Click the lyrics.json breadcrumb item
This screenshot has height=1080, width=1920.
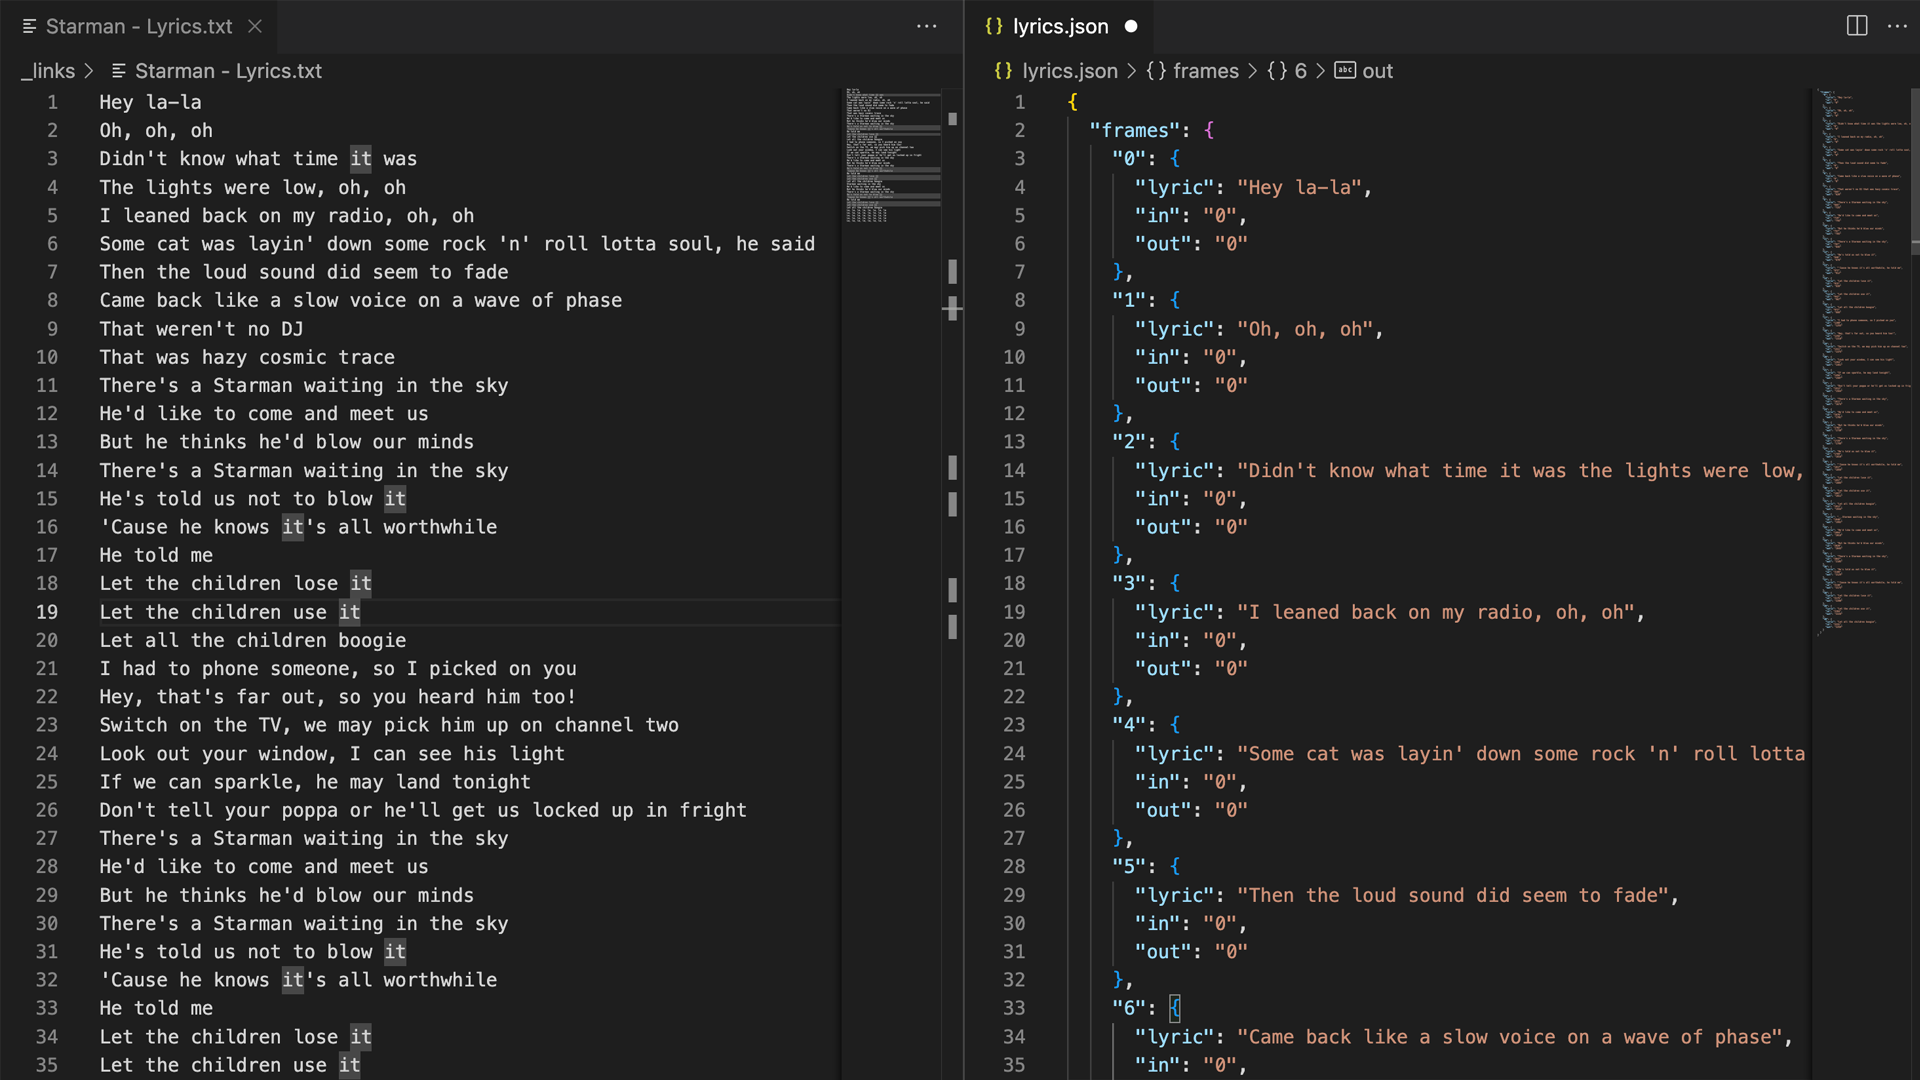point(1069,70)
